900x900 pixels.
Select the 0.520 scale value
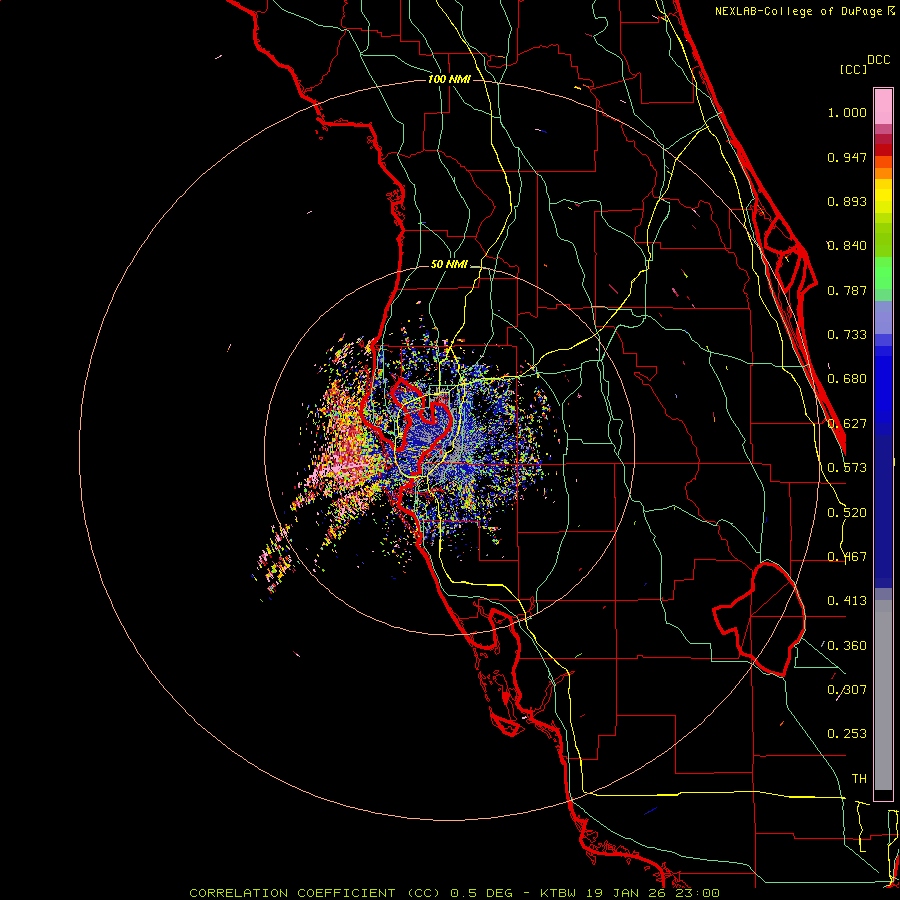point(847,513)
